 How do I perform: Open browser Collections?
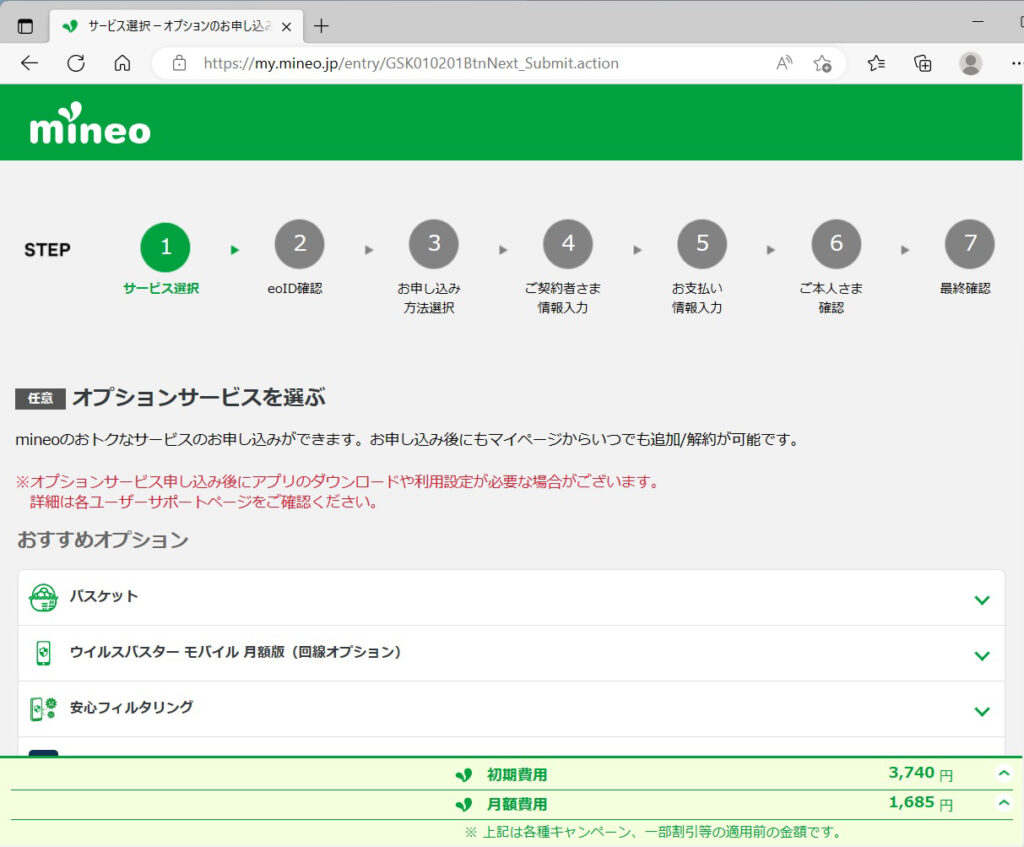(922, 63)
